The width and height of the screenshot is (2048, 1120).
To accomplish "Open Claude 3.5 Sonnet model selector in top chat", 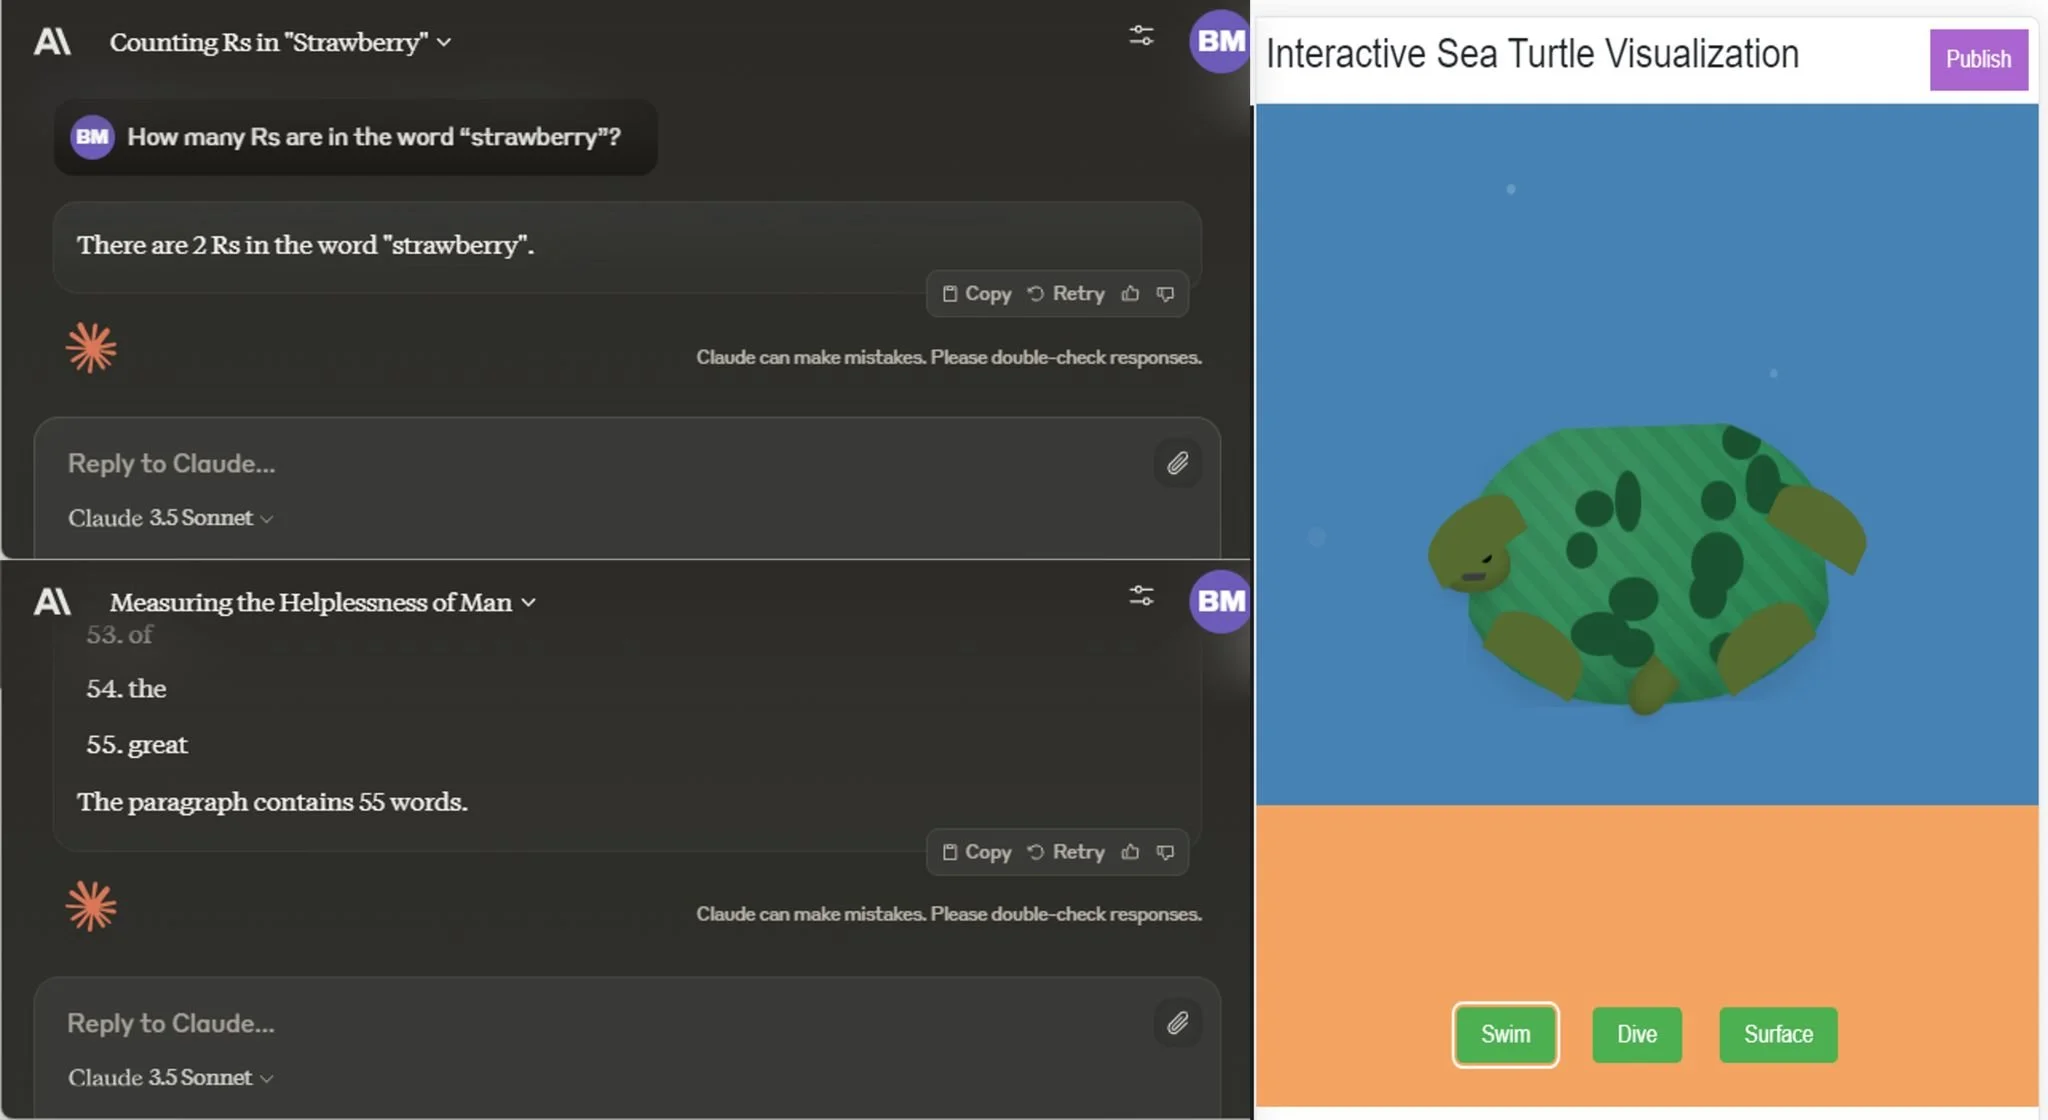I will coord(170,518).
